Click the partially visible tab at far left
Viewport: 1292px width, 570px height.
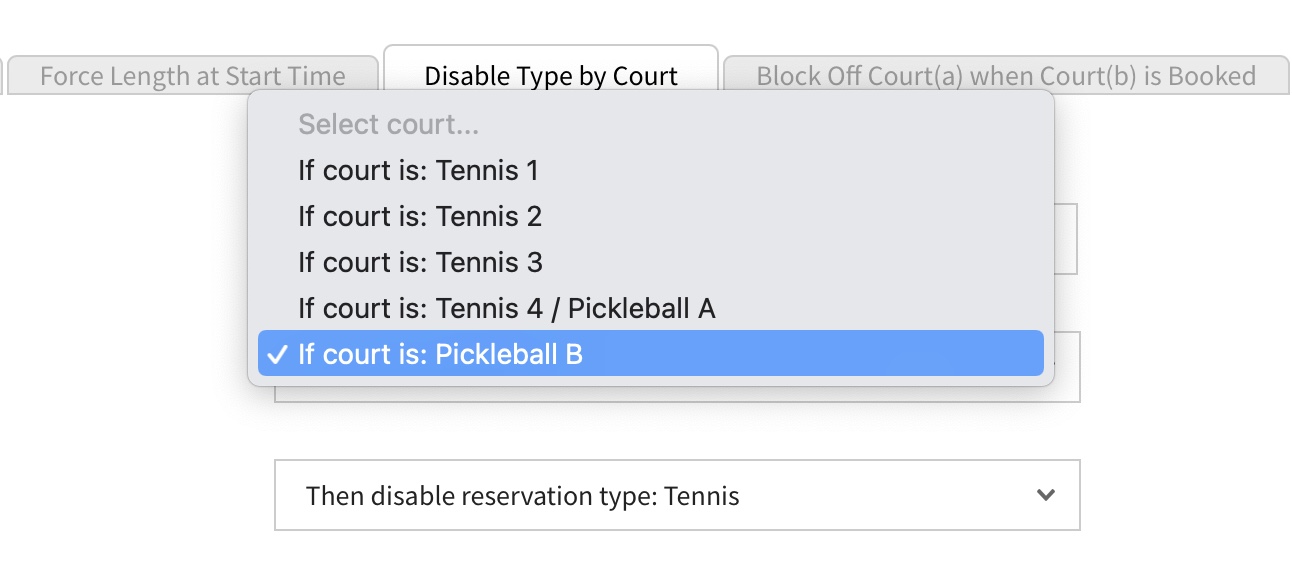click(x=3, y=76)
